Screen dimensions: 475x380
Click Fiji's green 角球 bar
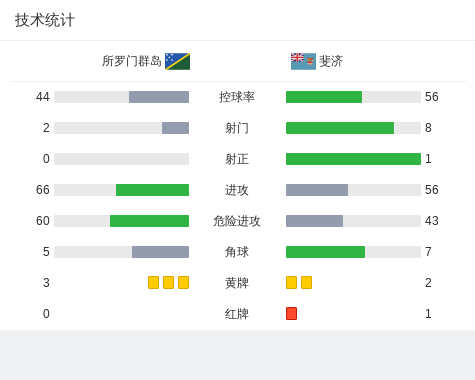[x=325, y=252]
